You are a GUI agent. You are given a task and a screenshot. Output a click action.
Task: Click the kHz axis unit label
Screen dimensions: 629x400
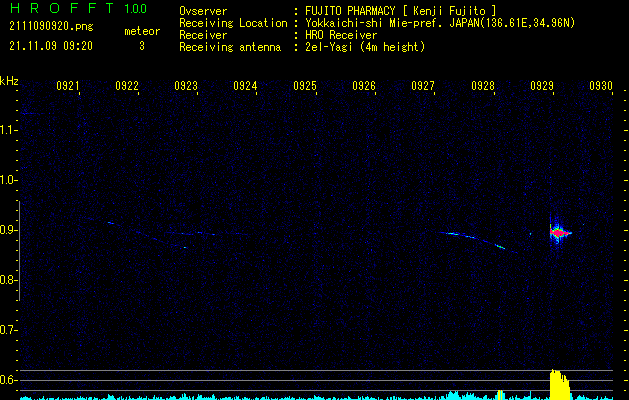[x=9, y=81]
